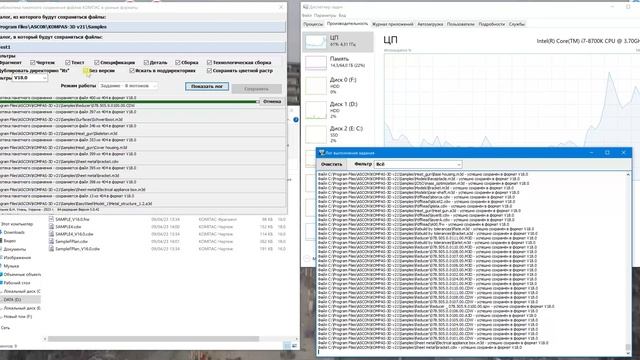Select DATA (D:) in Explorer sidebar

pyautogui.click(x=12, y=300)
